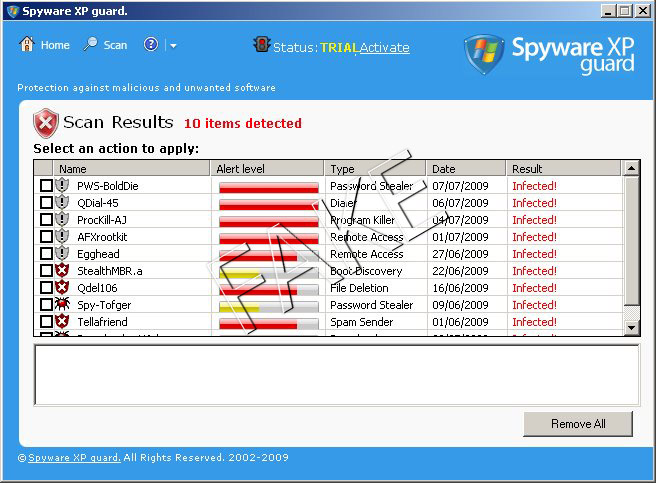This screenshot has width=656, height=483.
Task: Sort by the Alert level column header
Action: pos(267,169)
